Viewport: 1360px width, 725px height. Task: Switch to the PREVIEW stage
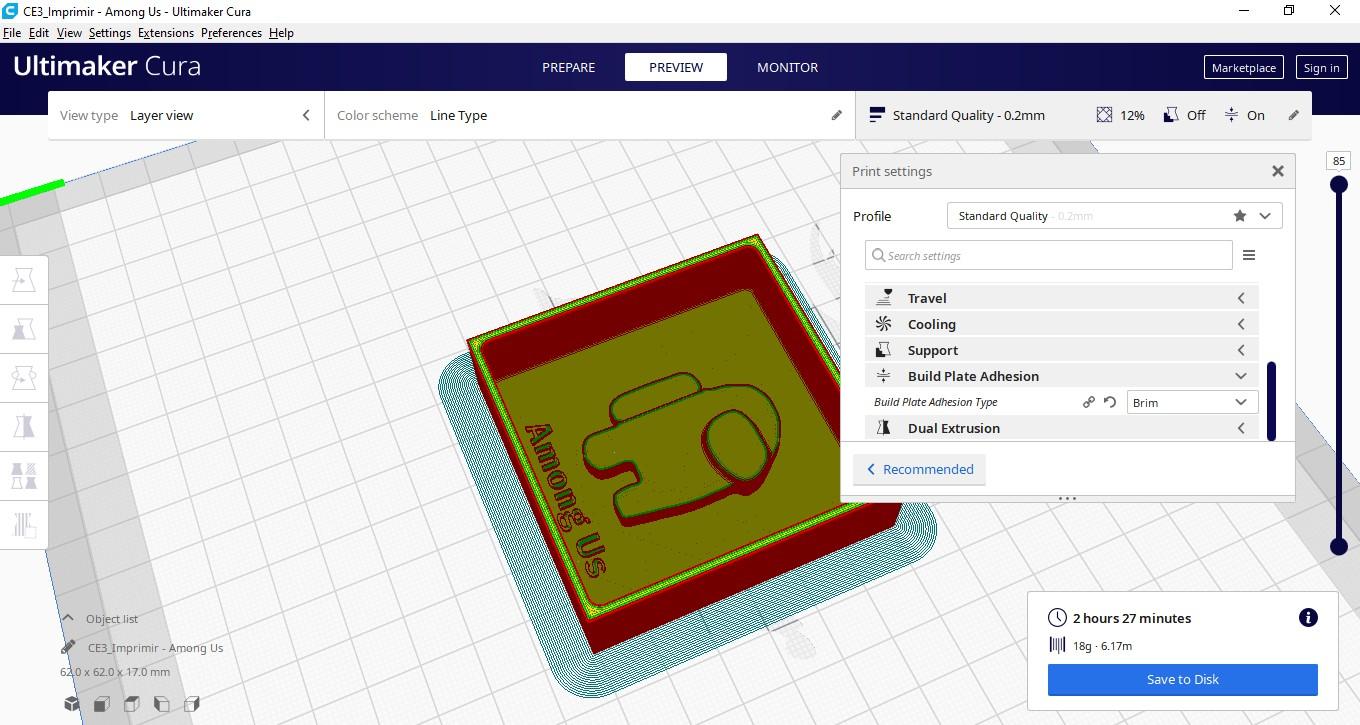pos(676,67)
